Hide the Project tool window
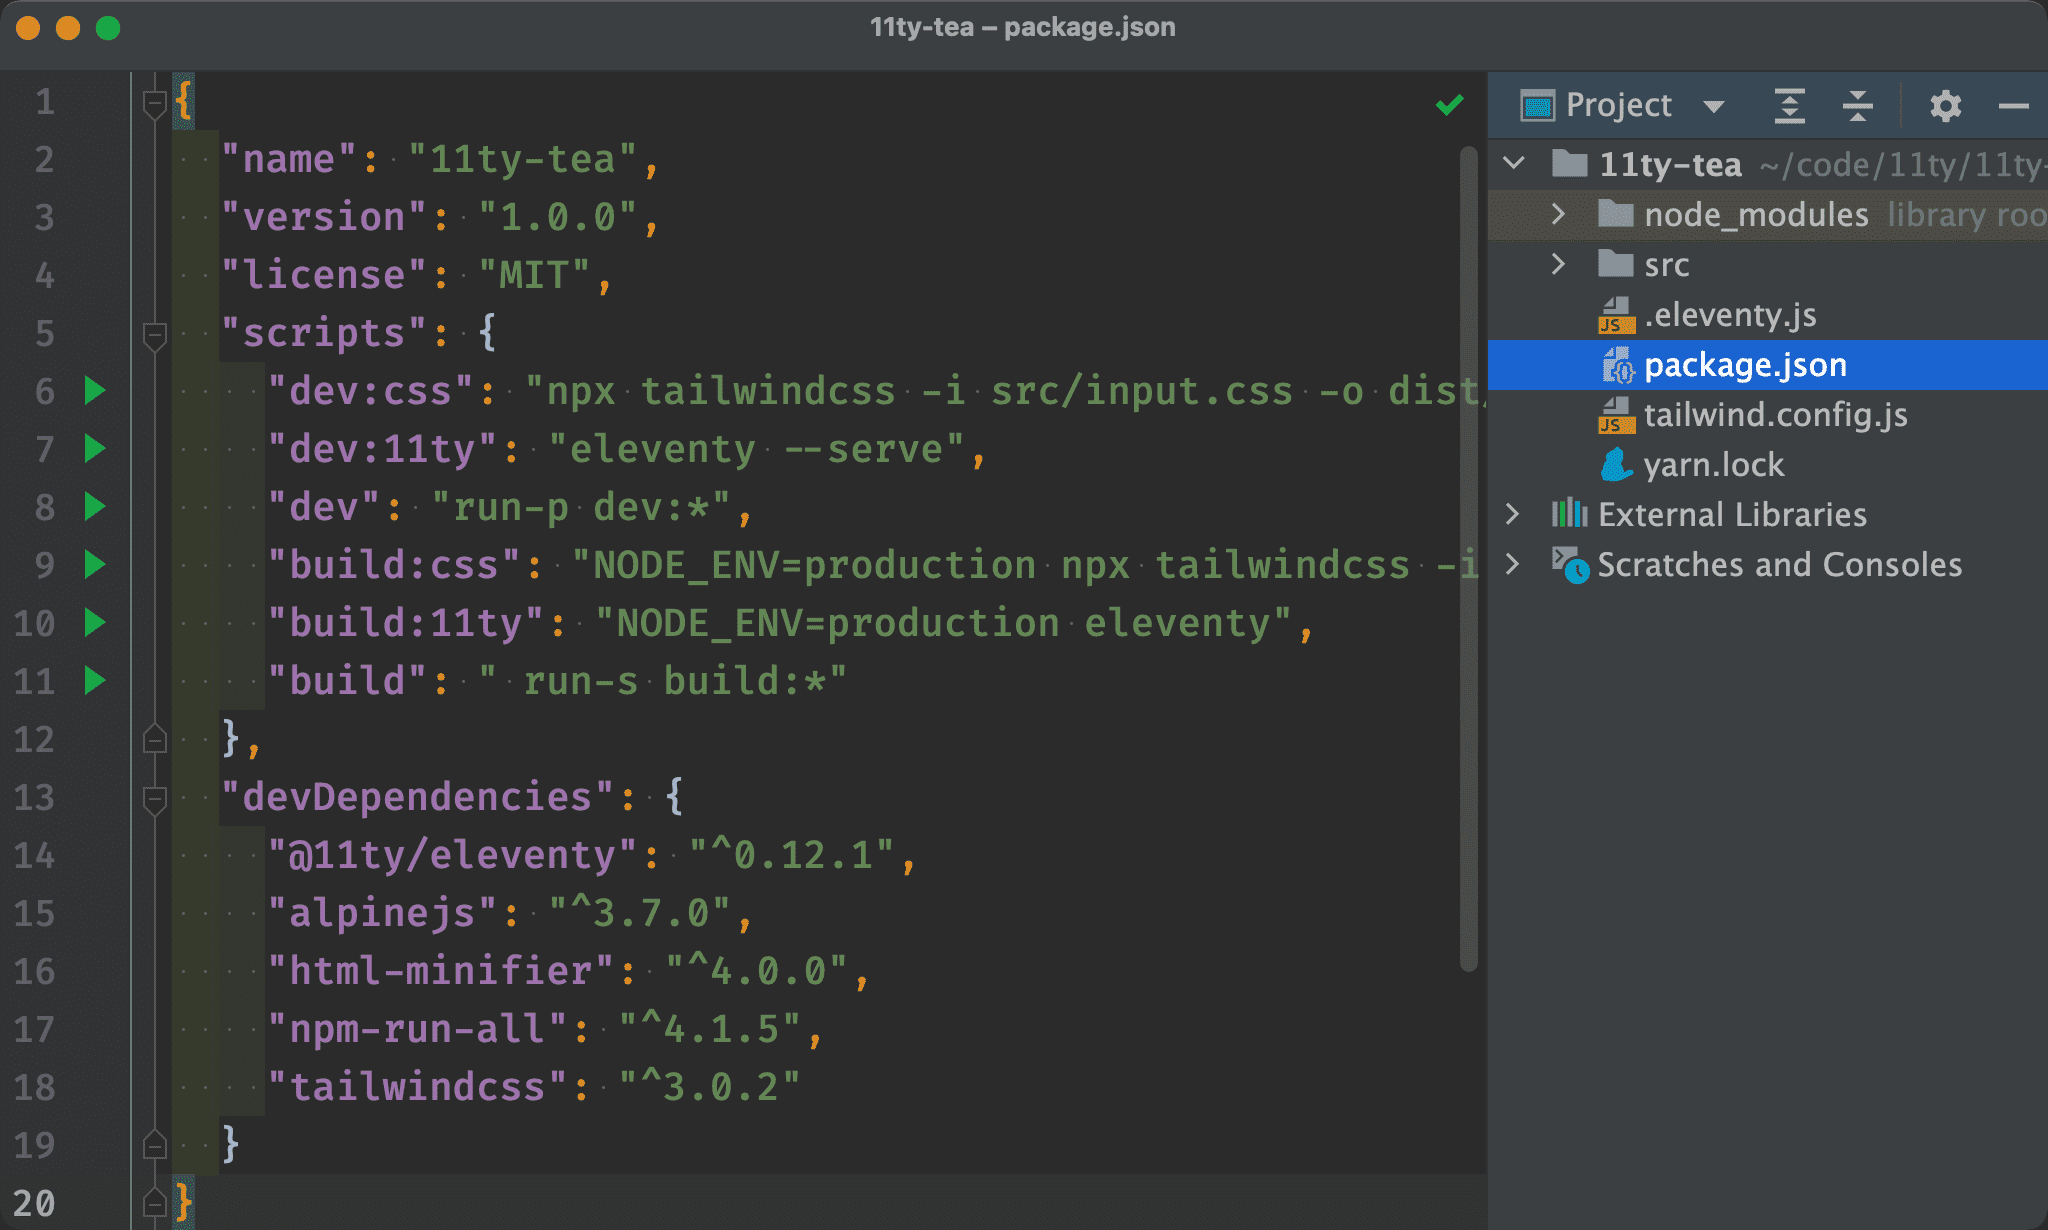This screenshot has width=2048, height=1230. (2013, 105)
